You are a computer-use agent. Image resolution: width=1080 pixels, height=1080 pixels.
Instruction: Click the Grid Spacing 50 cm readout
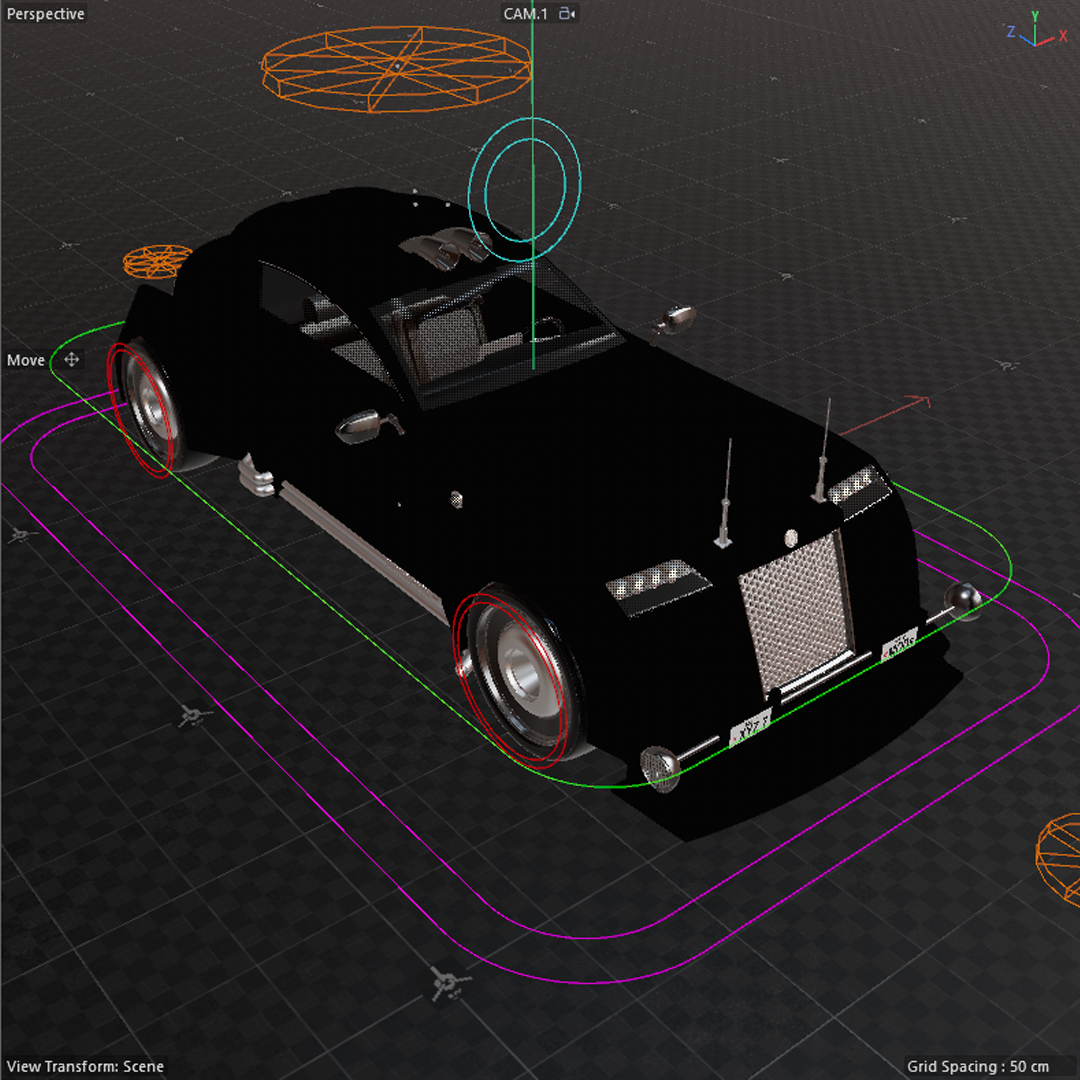tap(978, 1066)
